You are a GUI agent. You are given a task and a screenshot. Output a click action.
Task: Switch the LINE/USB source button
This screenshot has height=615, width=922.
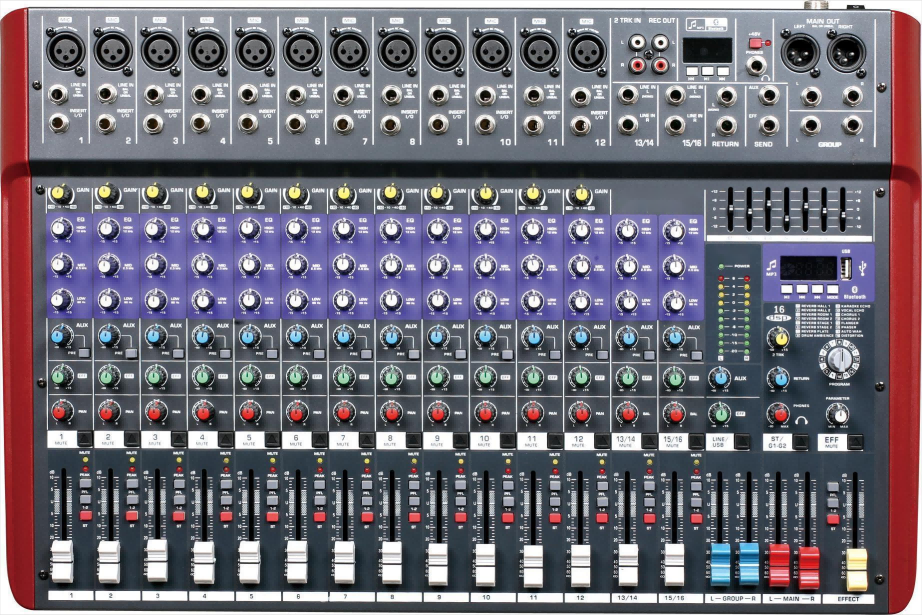click(x=743, y=439)
